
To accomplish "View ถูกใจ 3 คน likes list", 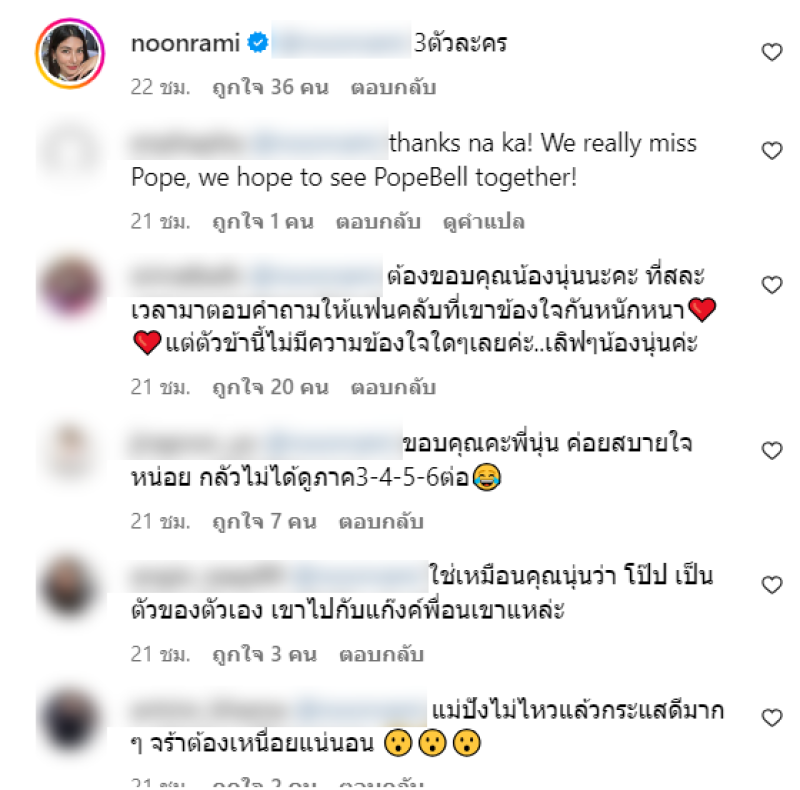I will 264,654.
